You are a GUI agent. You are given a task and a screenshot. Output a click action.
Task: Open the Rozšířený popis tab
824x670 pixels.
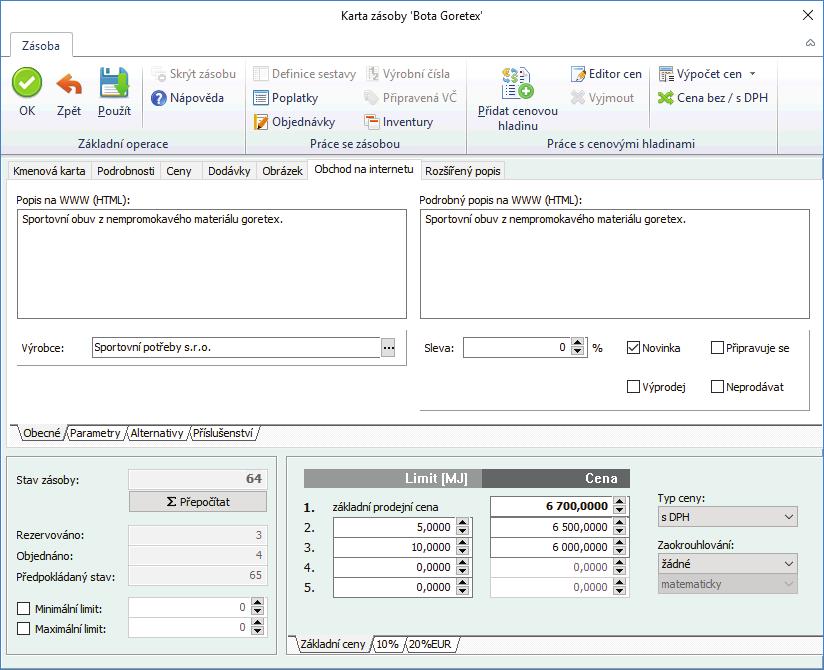[462, 171]
